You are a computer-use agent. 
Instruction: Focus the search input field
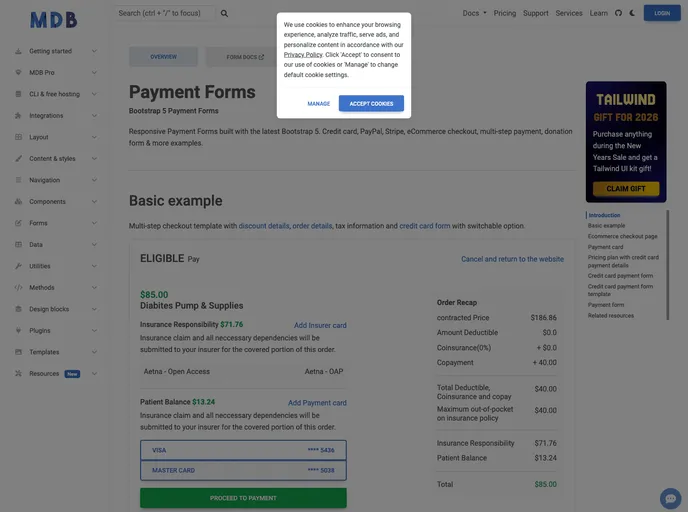[x=165, y=13]
